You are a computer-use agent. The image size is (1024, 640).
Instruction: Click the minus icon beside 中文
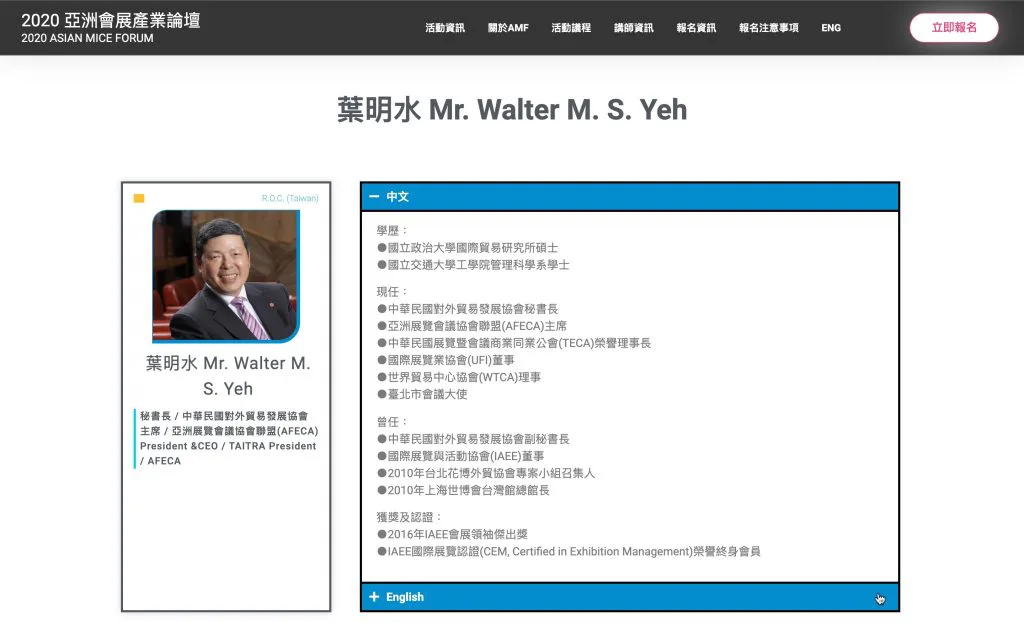[x=373, y=197]
